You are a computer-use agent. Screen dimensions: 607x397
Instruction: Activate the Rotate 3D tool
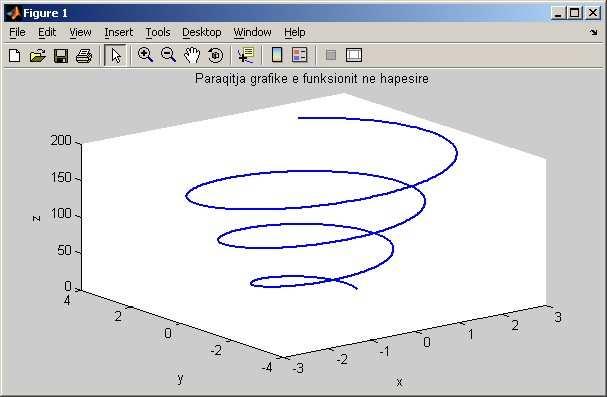point(216,55)
